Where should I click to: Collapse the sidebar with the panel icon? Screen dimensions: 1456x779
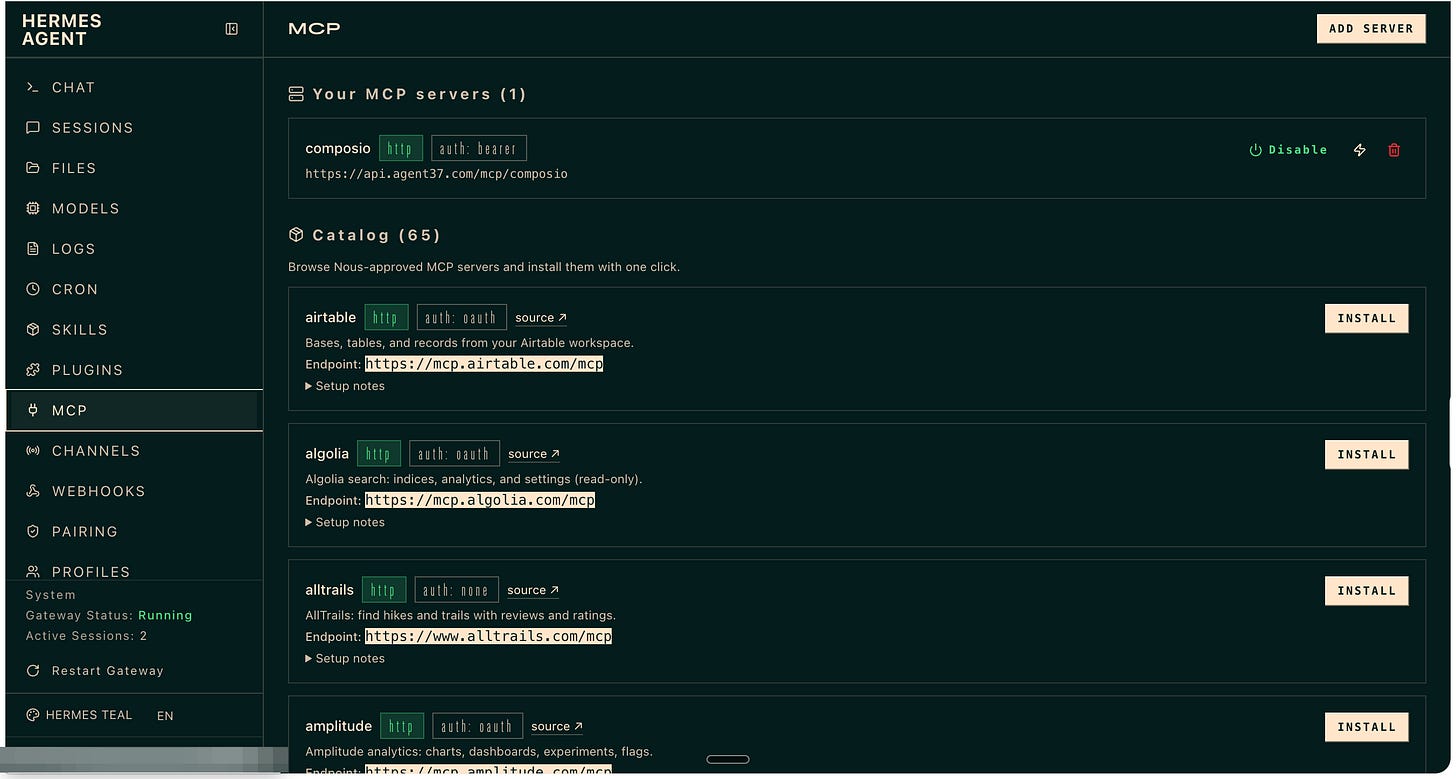click(x=232, y=29)
